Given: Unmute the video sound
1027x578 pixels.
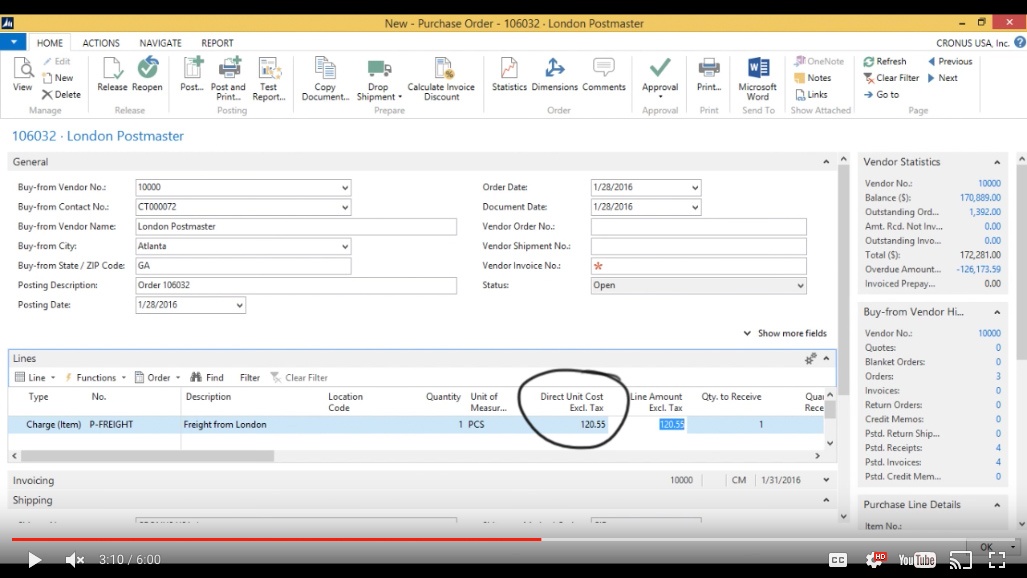Looking at the screenshot, I should coord(75,560).
